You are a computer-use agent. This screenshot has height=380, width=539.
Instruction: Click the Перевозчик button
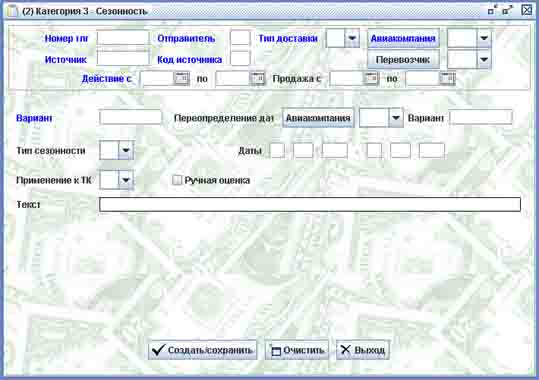[404, 59]
